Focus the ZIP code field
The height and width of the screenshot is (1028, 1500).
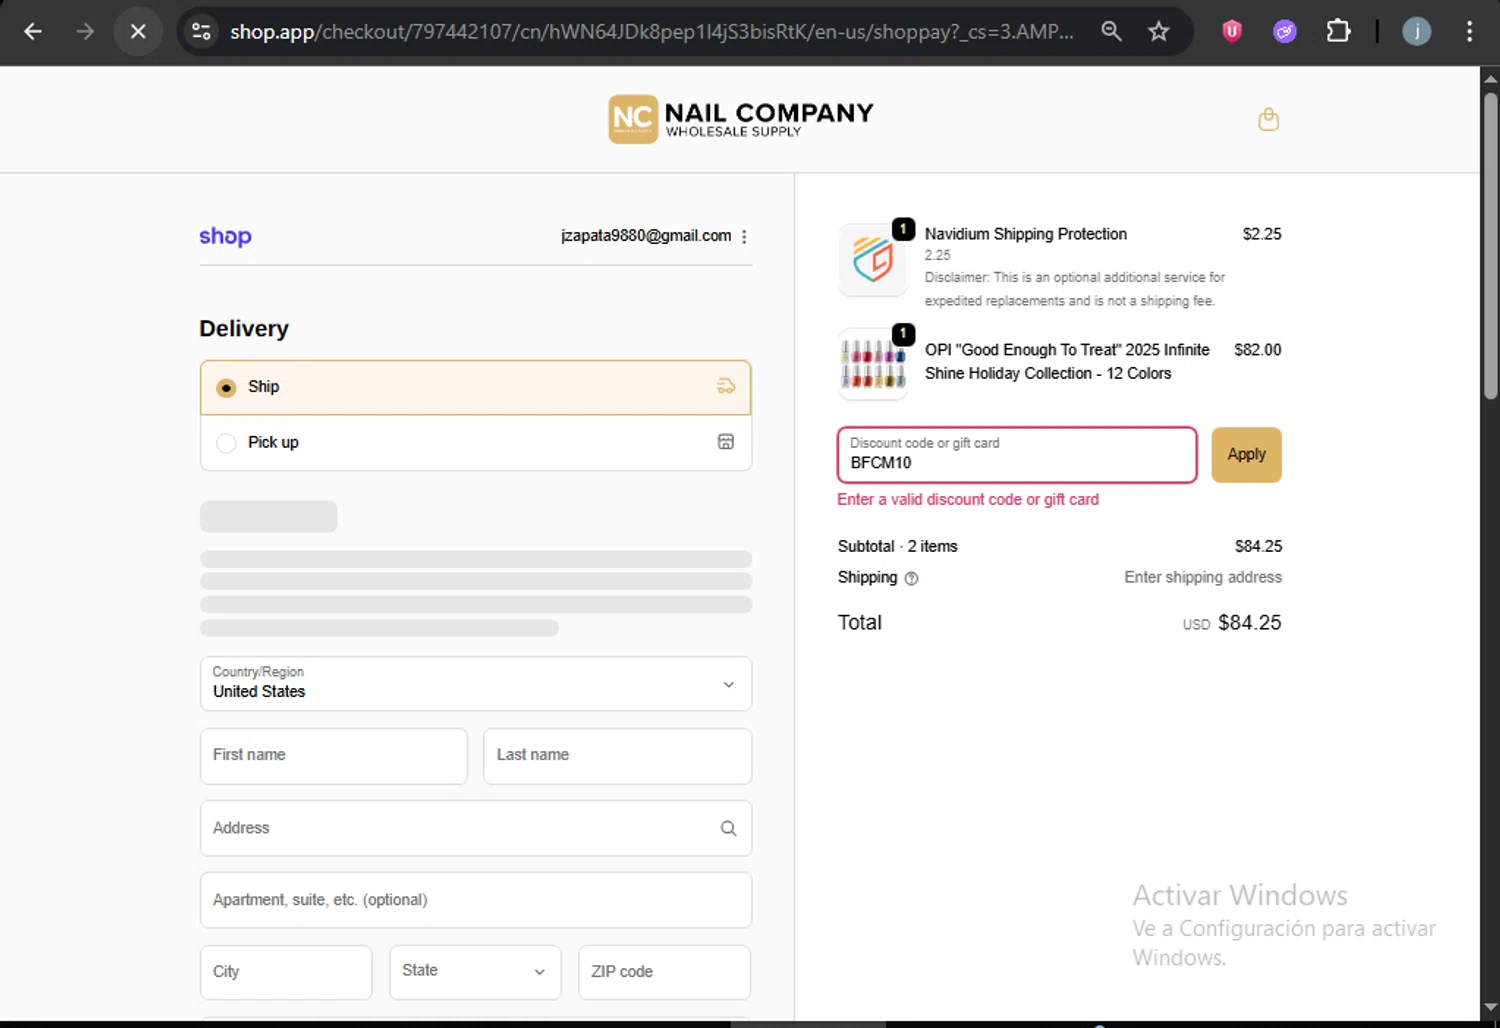pos(664,972)
